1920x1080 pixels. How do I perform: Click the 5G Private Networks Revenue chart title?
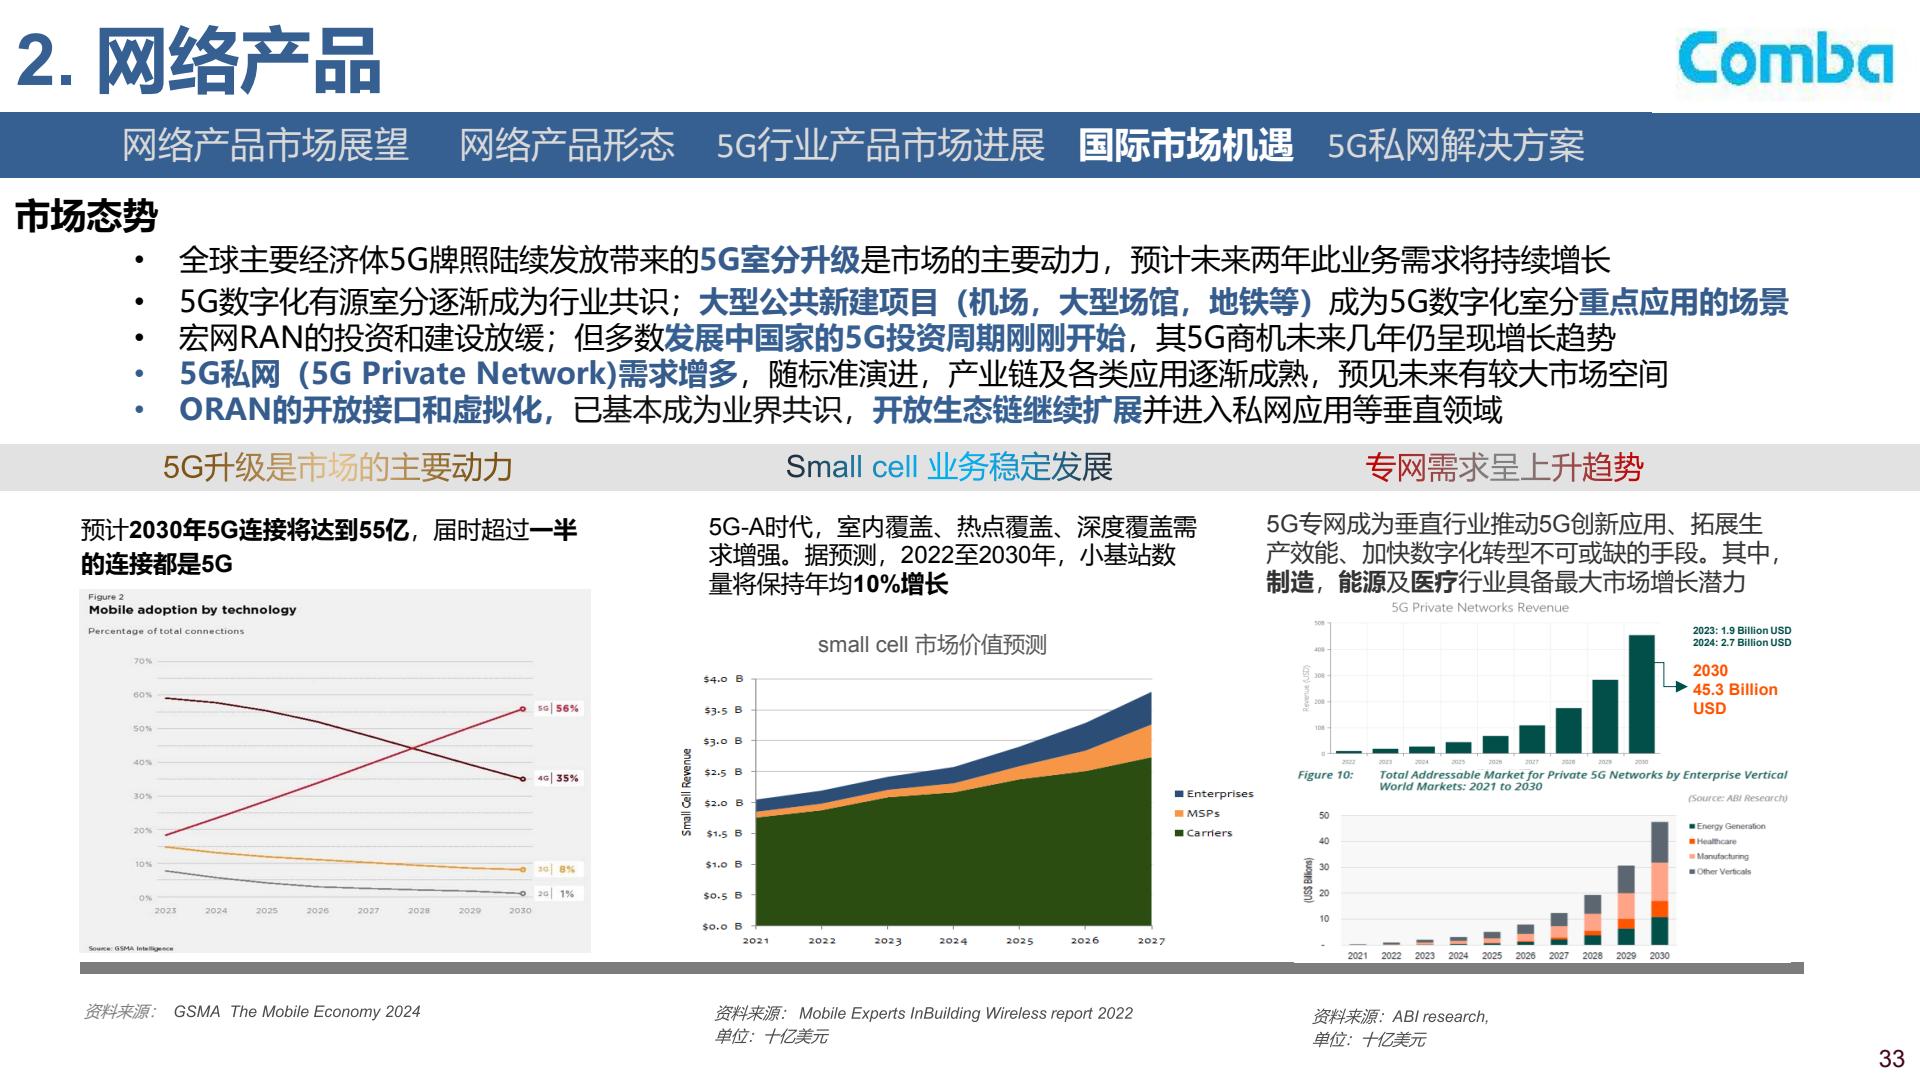coord(1480,608)
